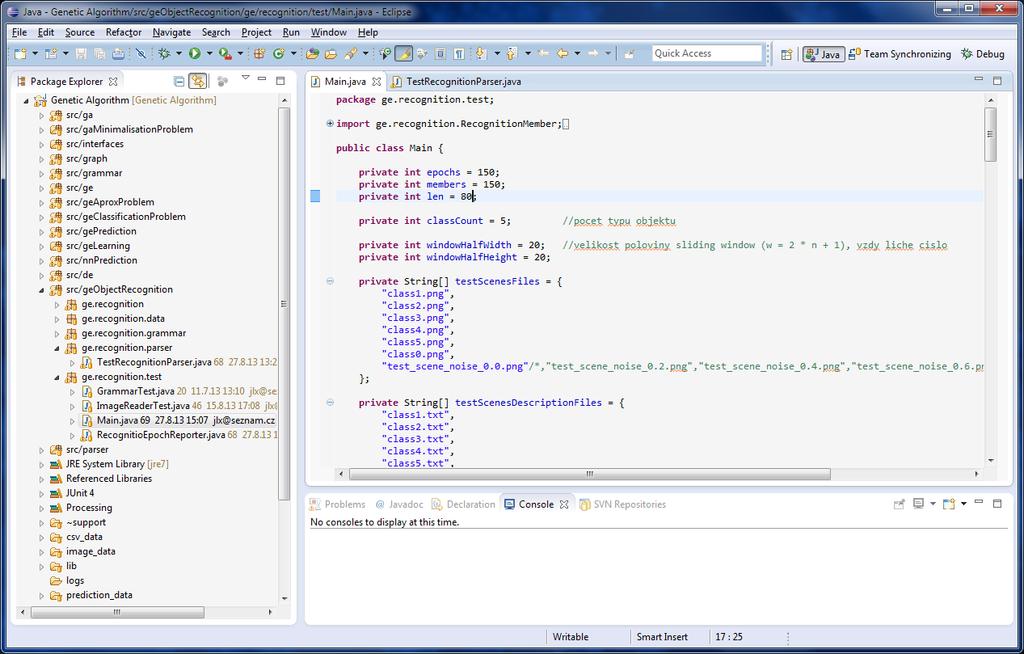Expand the JRE System Library node
1024x654 pixels.
pos(41,465)
